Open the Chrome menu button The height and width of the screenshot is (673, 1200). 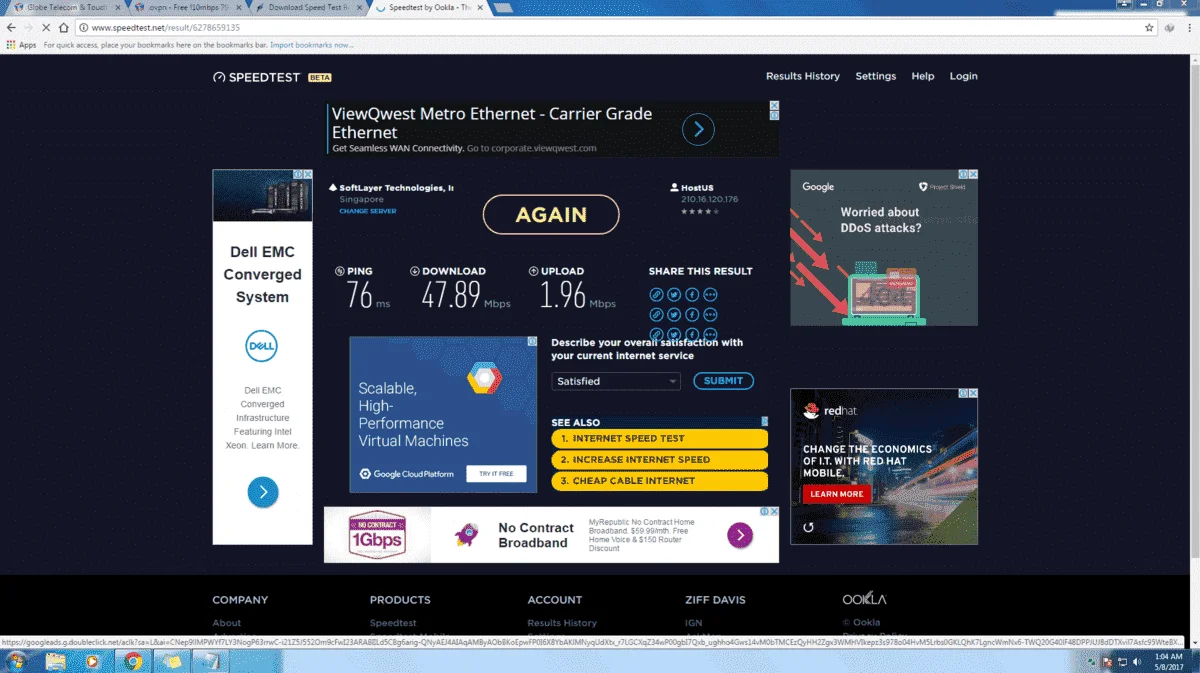(1189, 28)
